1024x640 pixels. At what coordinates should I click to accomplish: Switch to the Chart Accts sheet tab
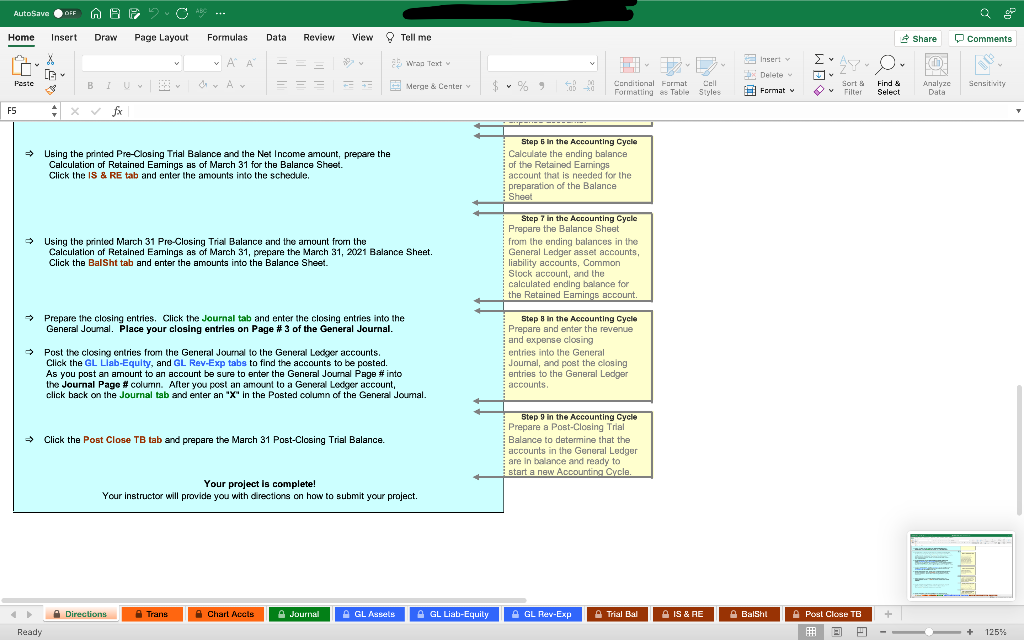pos(226,614)
